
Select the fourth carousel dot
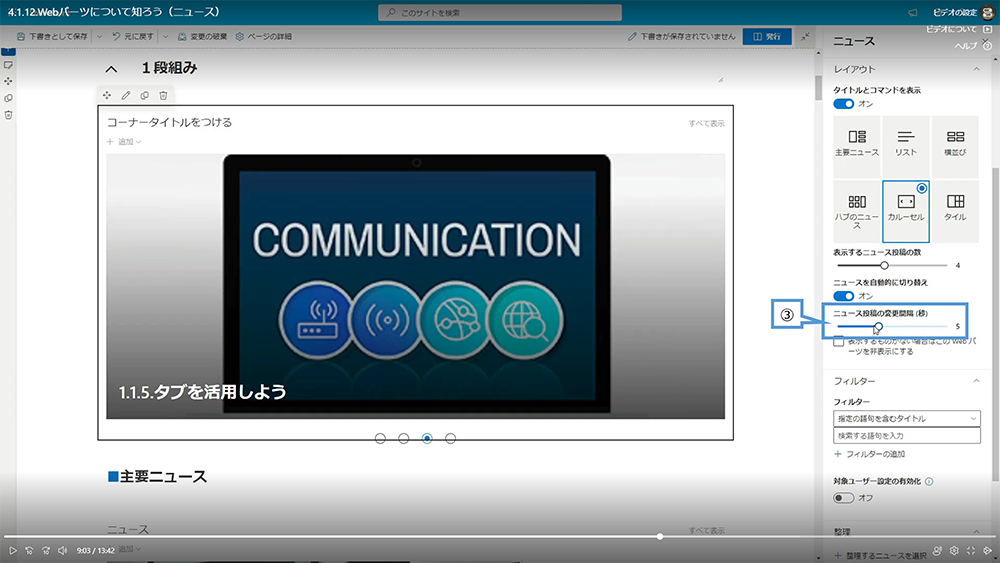click(x=451, y=439)
